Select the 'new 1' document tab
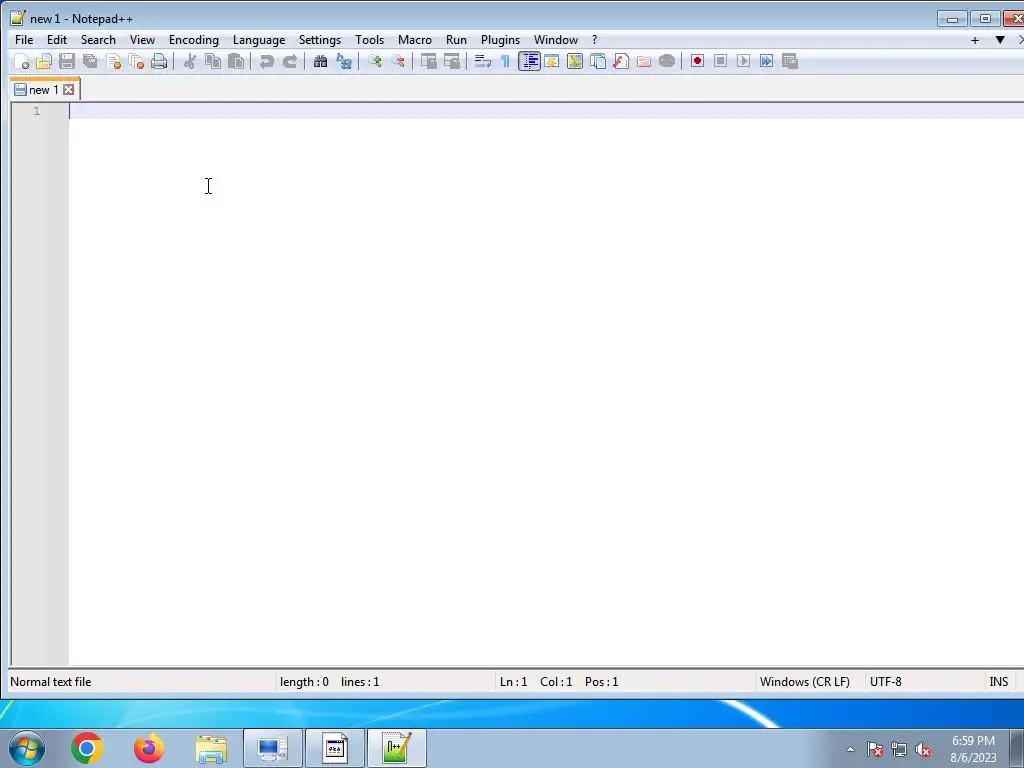This screenshot has width=1024, height=768. click(x=45, y=89)
